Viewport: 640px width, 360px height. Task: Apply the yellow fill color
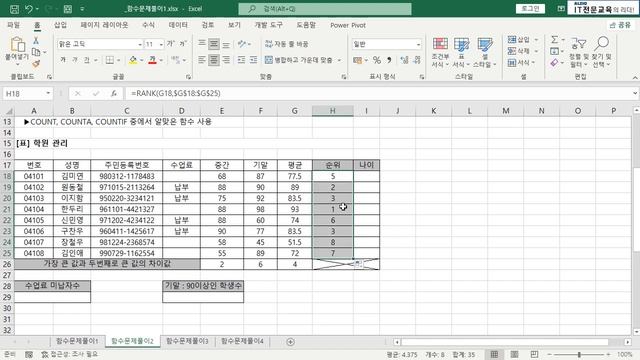pos(133,60)
